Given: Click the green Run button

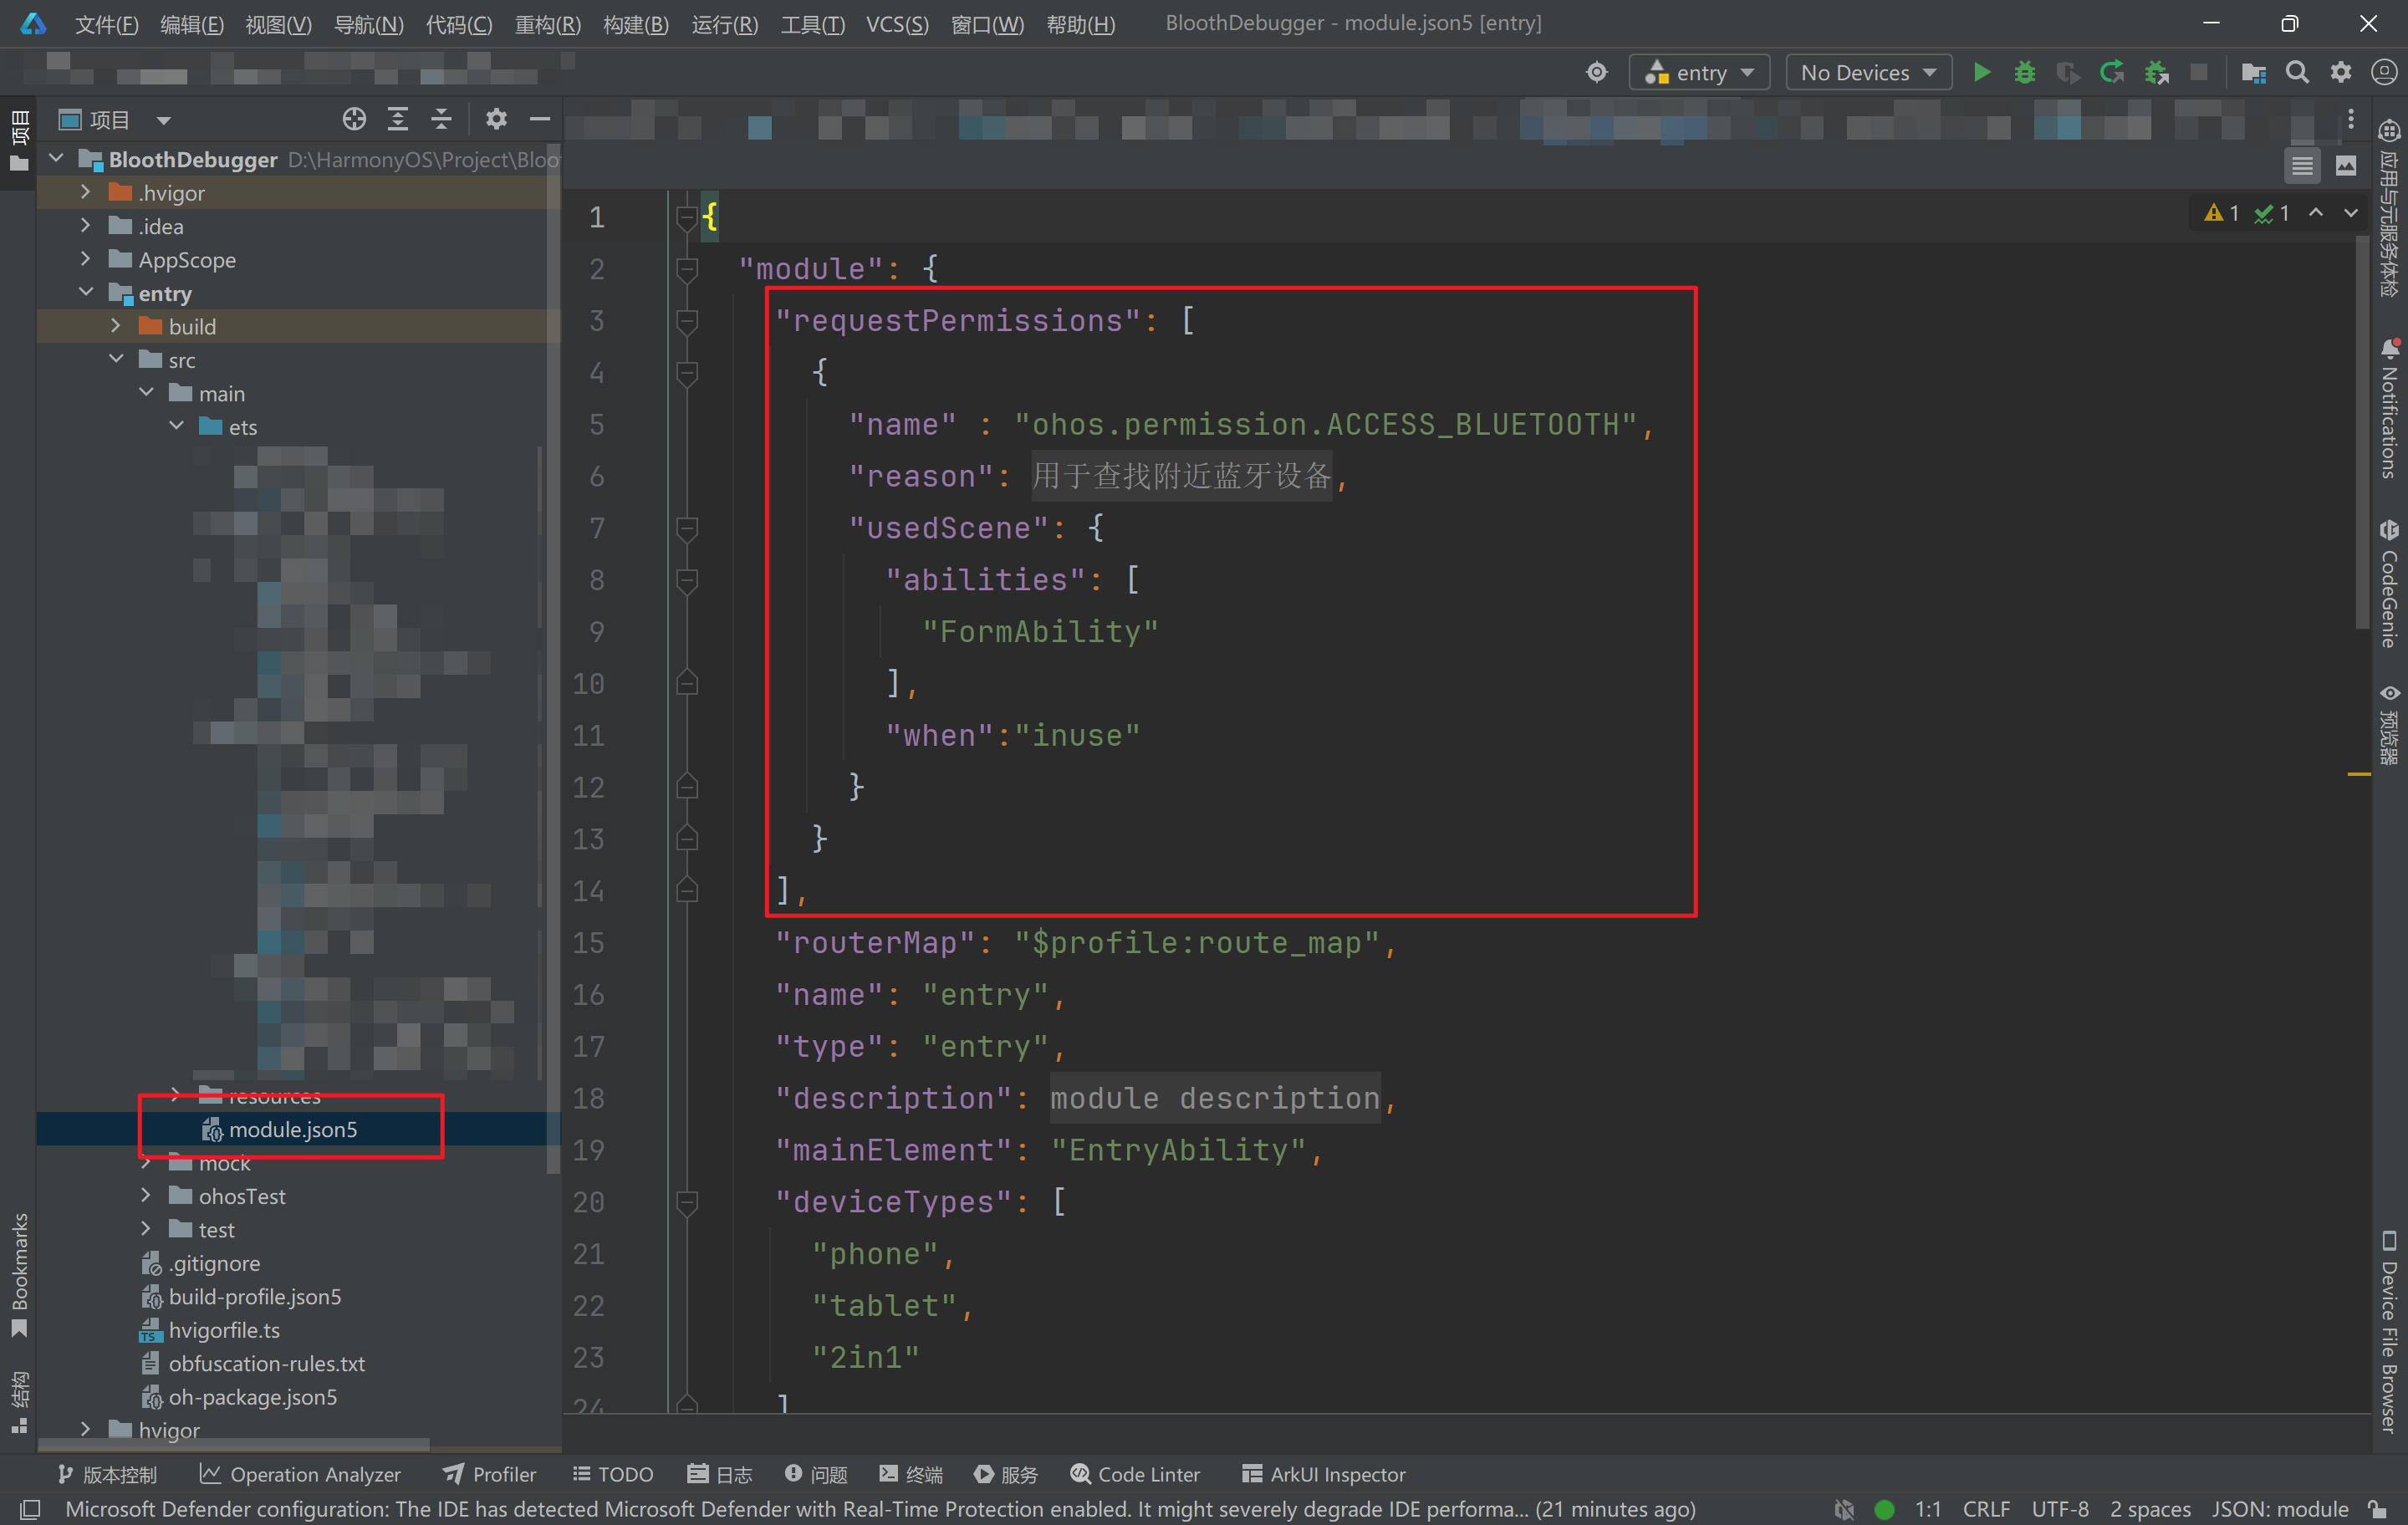Looking at the screenshot, I should point(1981,72).
